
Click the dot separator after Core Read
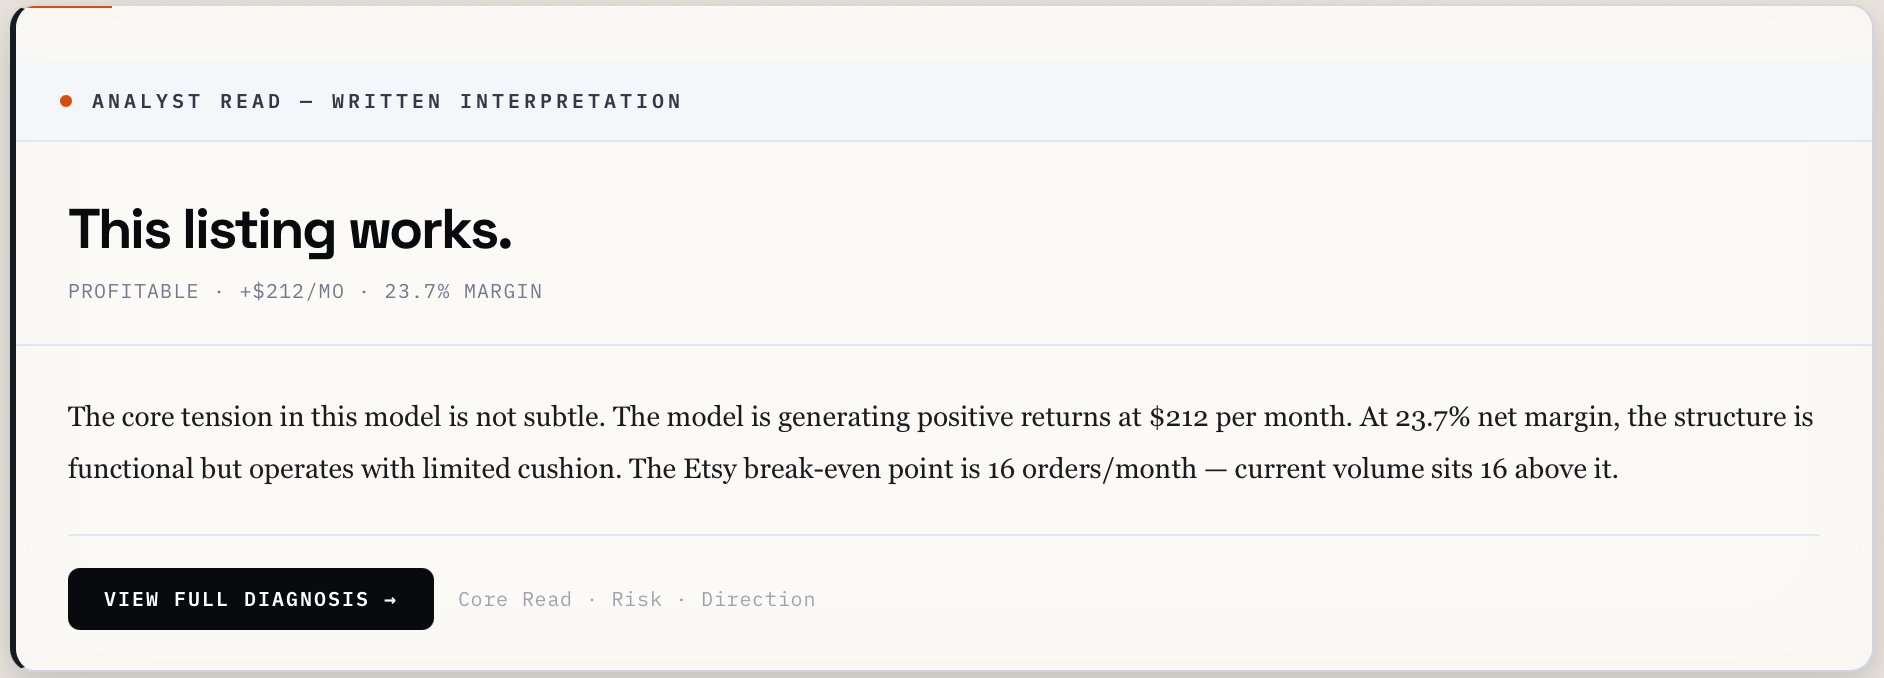click(x=590, y=599)
